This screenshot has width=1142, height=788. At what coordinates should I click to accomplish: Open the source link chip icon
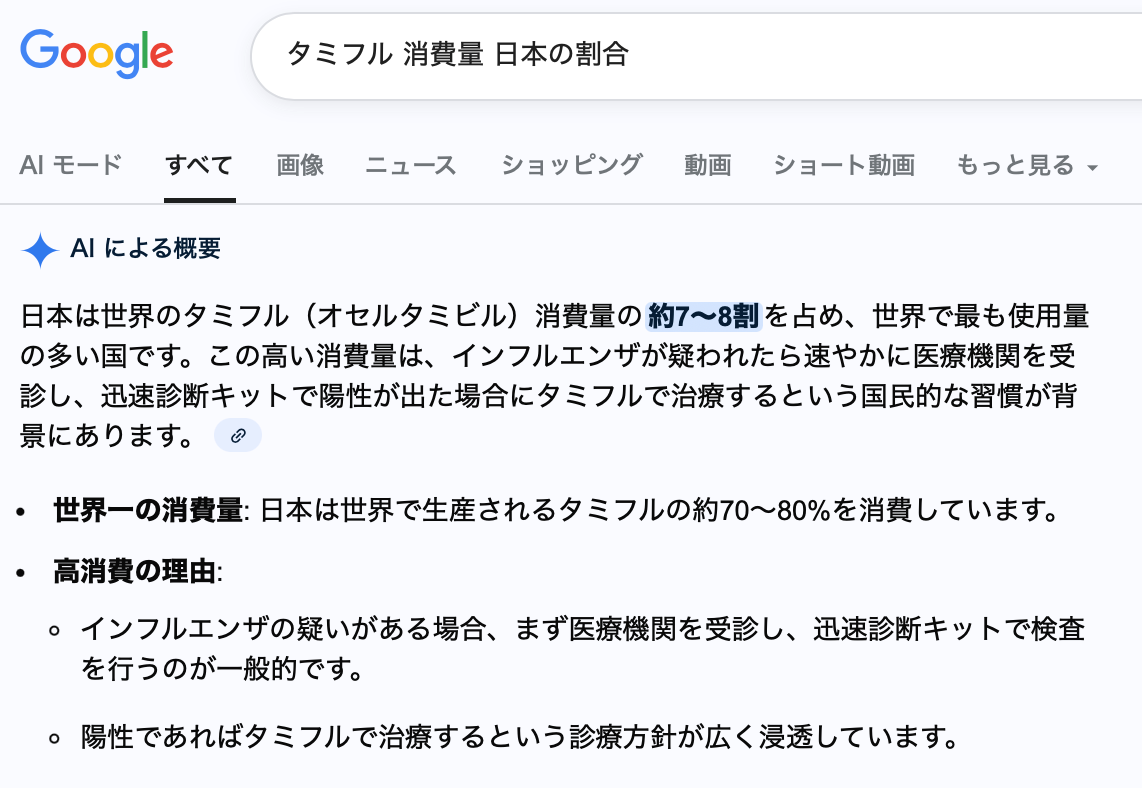(238, 435)
